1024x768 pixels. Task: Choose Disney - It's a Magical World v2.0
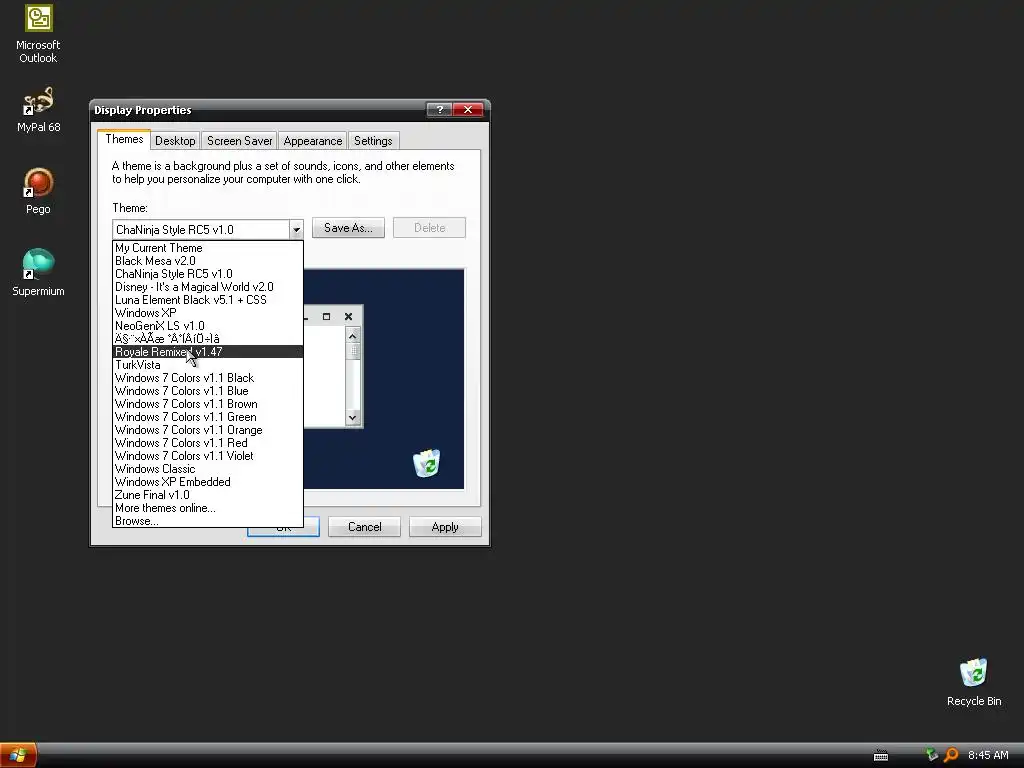208,287
